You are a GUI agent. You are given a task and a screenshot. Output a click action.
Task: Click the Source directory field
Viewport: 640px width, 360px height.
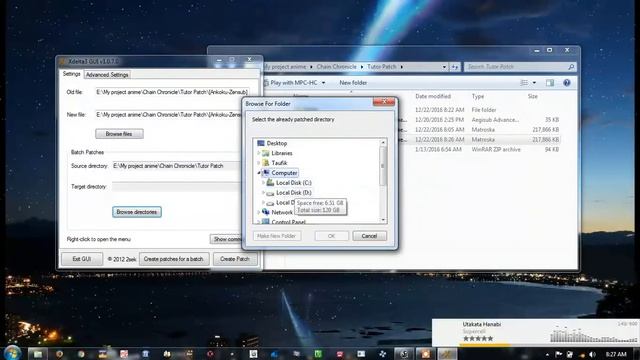pyautogui.click(x=177, y=166)
